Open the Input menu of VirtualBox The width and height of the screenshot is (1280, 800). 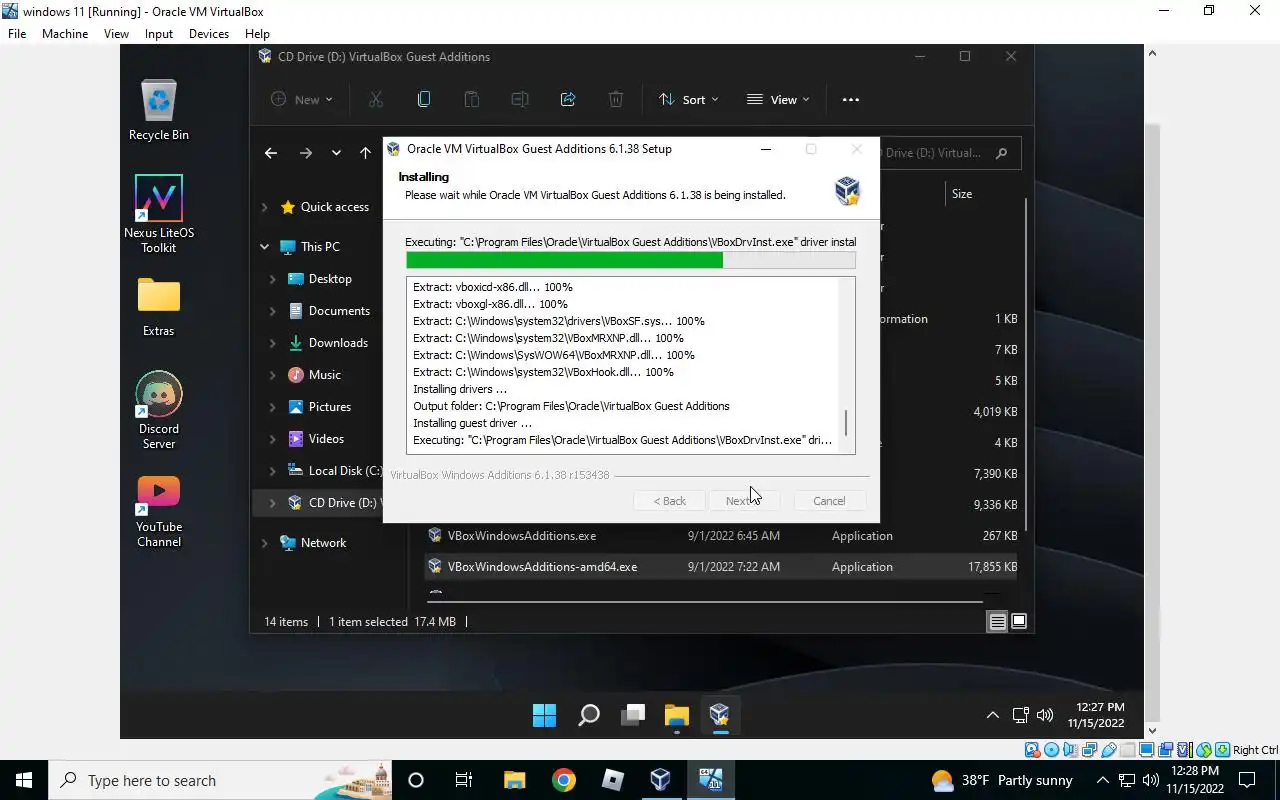(158, 33)
